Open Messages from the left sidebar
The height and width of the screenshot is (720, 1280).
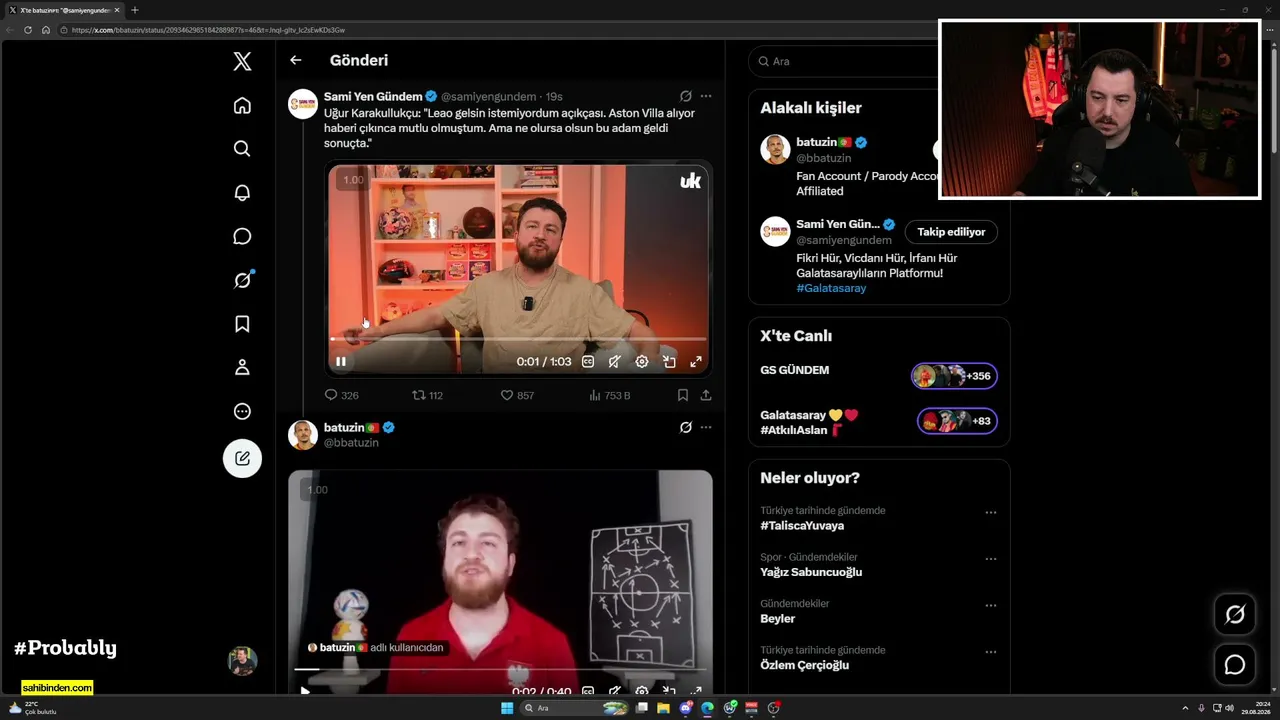tap(242, 237)
